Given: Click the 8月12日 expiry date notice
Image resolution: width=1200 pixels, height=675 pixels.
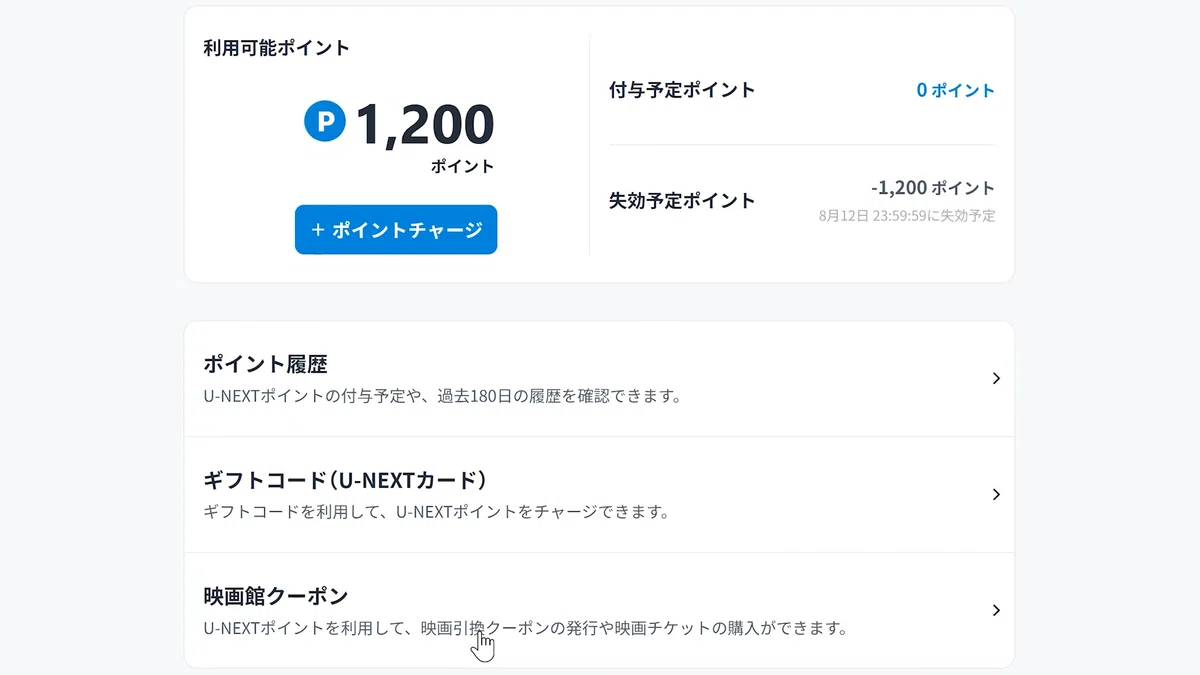Looking at the screenshot, I should point(907,215).
